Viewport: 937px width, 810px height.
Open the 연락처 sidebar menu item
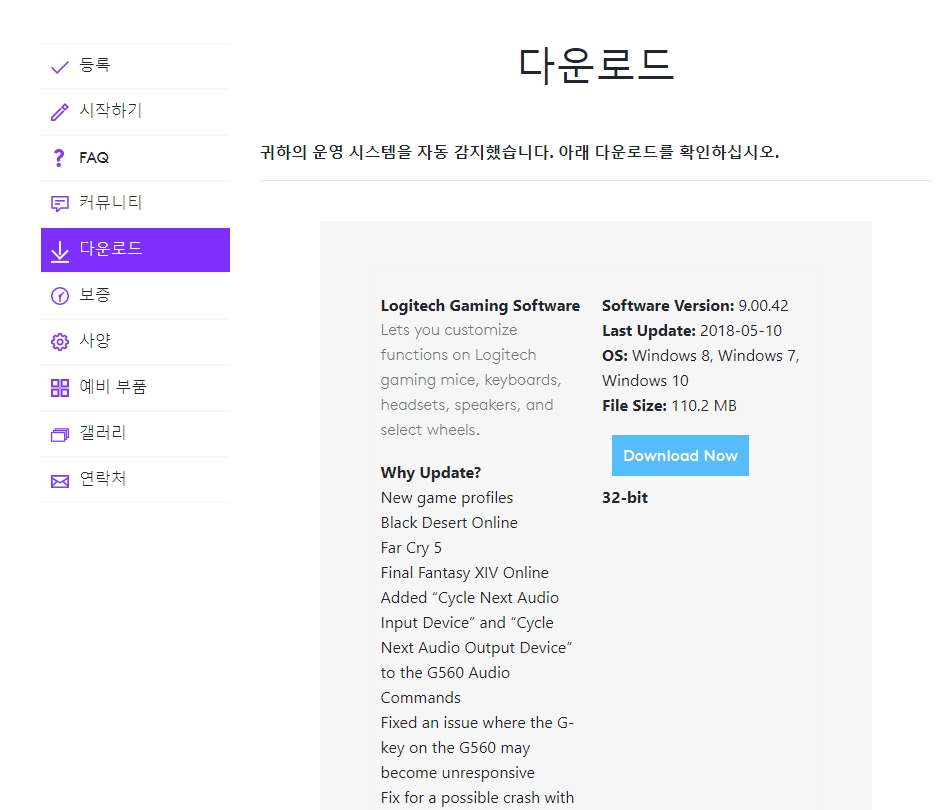tap(136, 480)
